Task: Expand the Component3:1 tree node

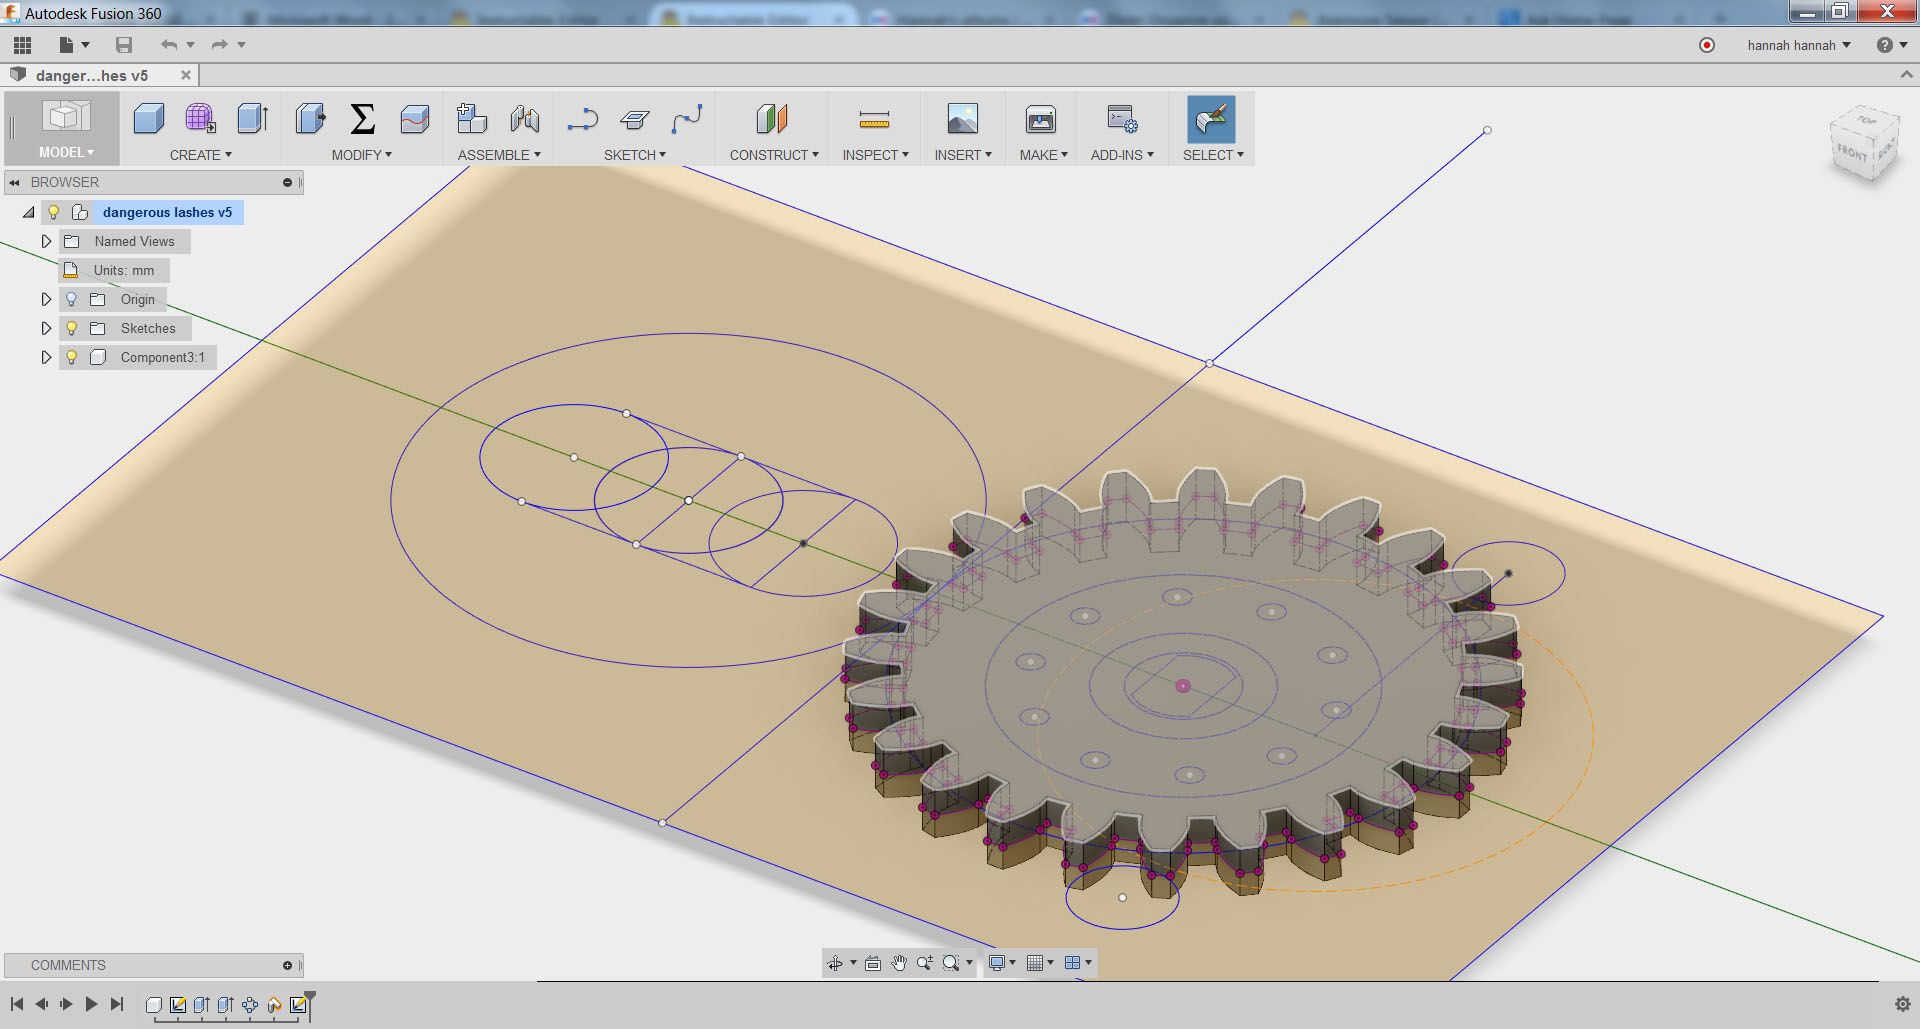Action: pyautogui.click(x=46, y=357)
